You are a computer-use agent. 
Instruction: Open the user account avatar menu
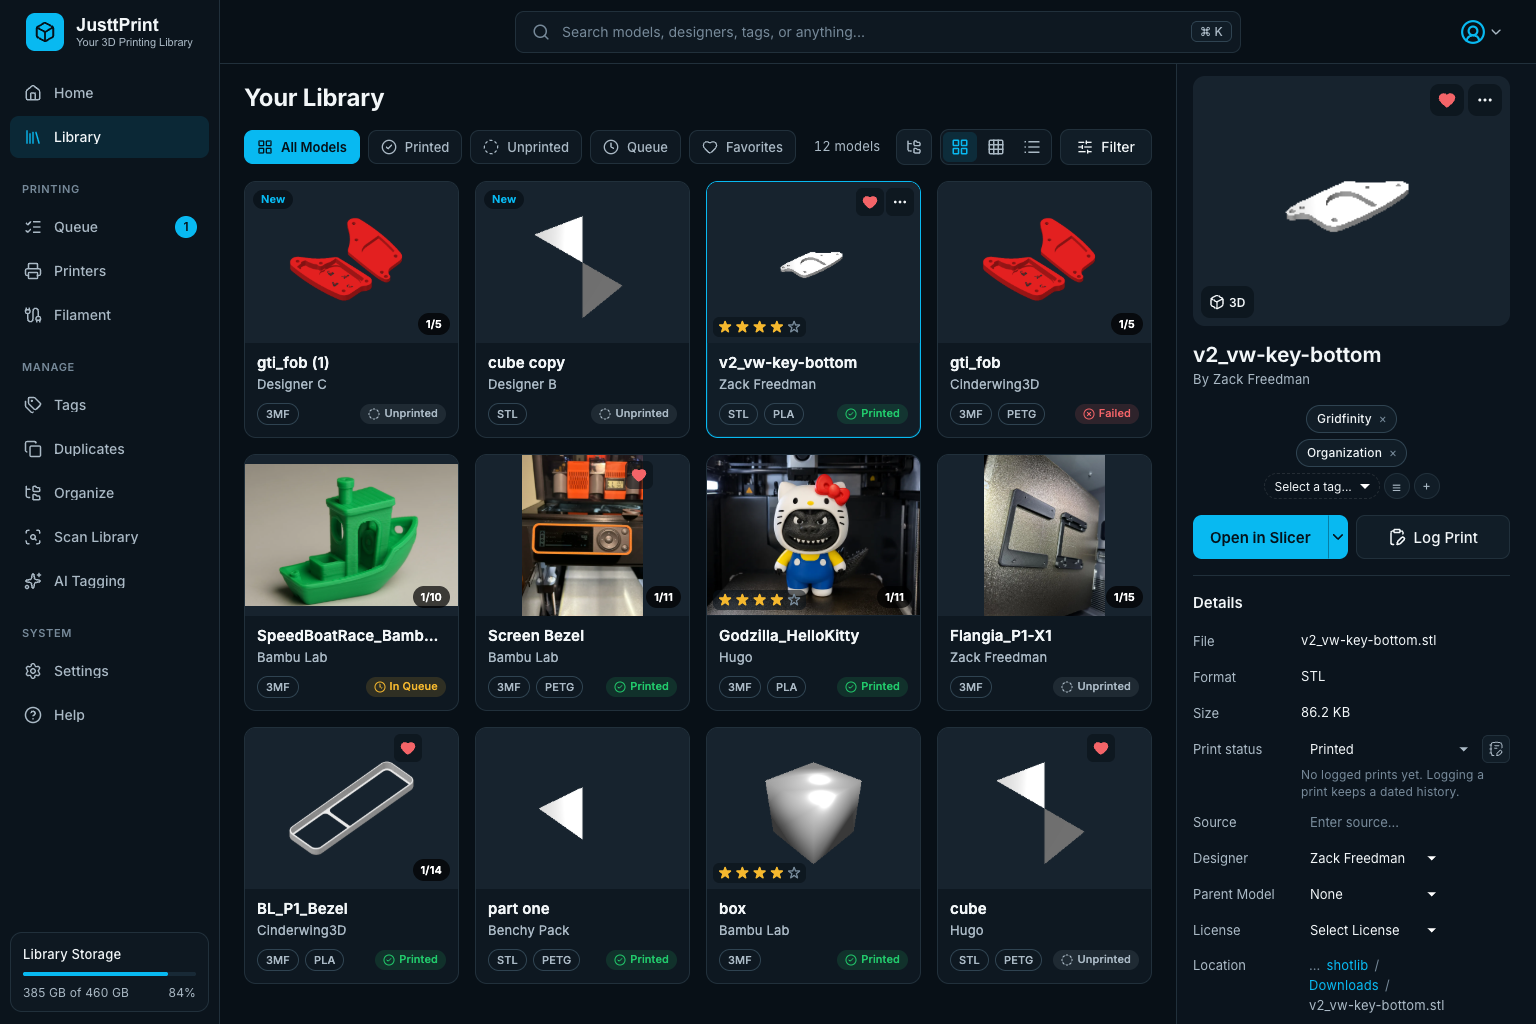pos(1481,32)
